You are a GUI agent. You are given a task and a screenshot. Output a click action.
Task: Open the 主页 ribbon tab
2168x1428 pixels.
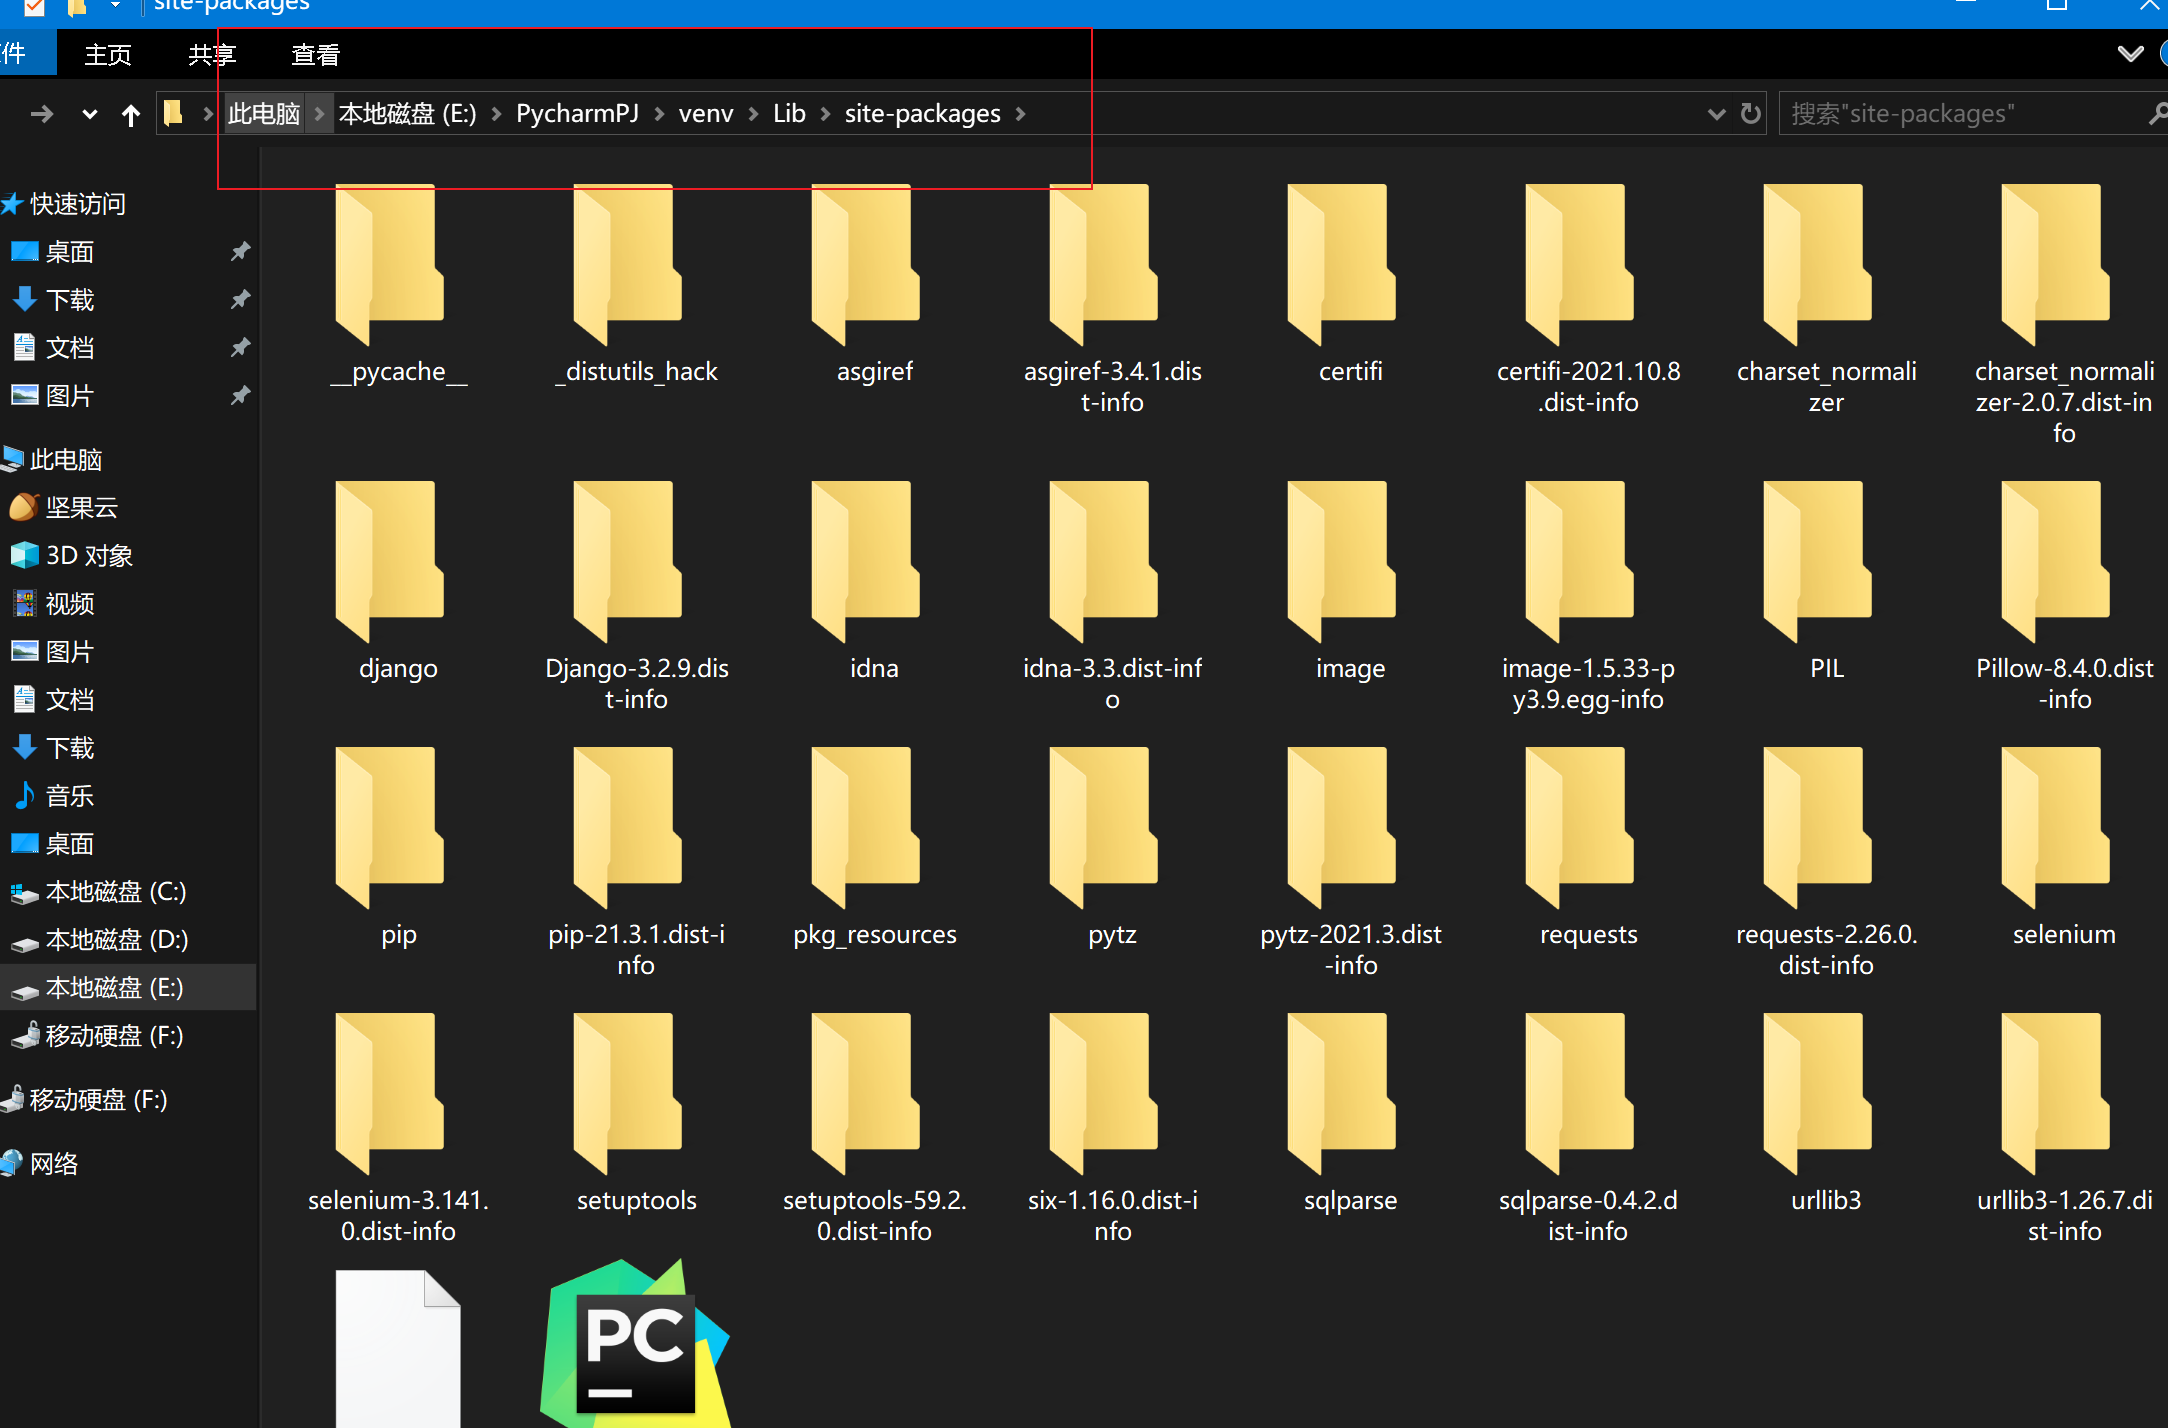click(108, 55)
